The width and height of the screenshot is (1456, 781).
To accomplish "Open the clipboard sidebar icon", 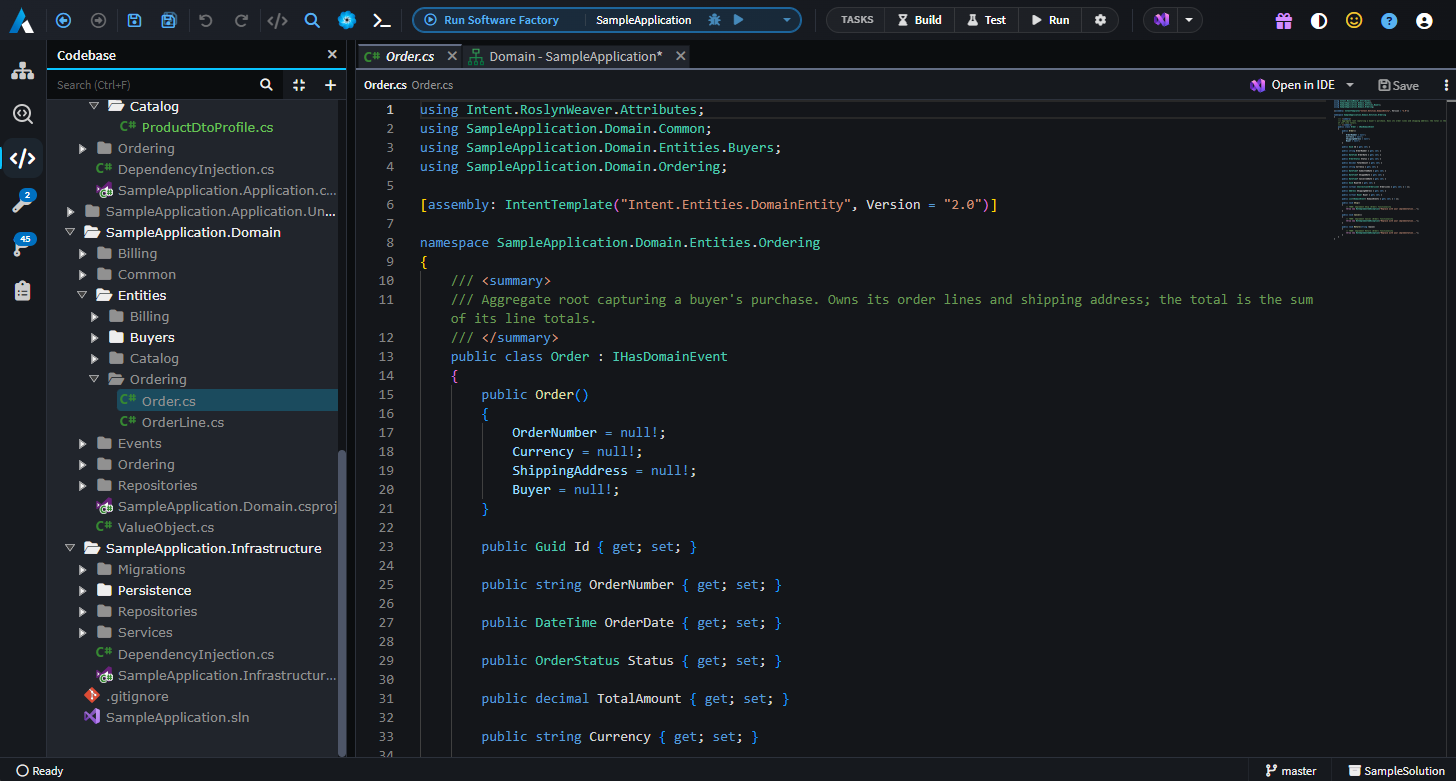I will pos(22,291).
